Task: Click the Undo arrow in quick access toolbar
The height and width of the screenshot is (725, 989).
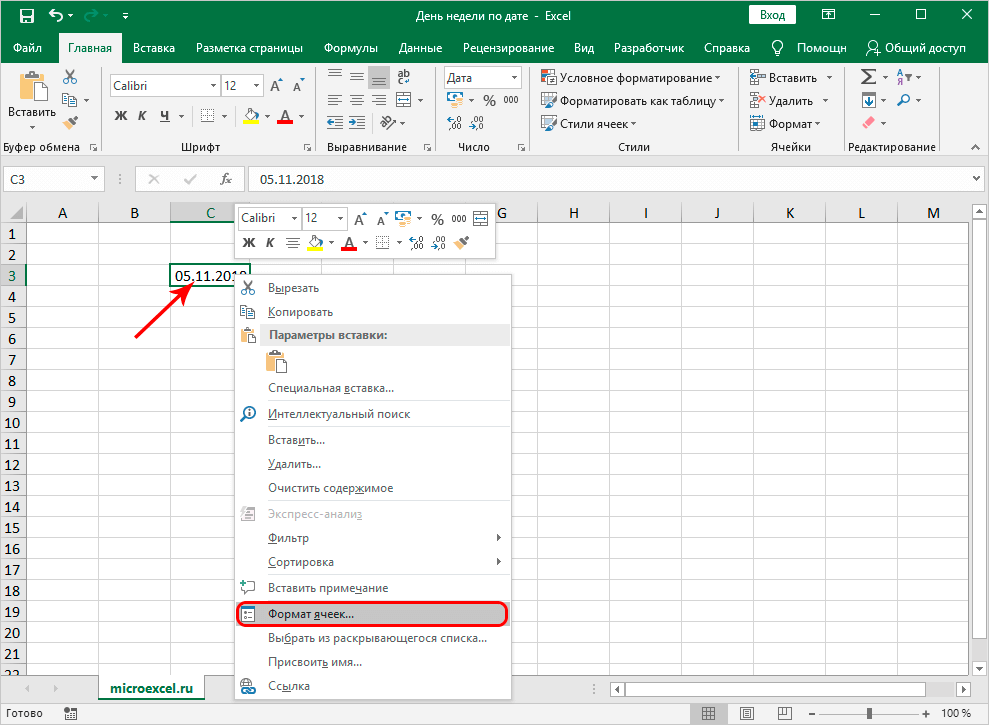Action: (x=56, y=16)
